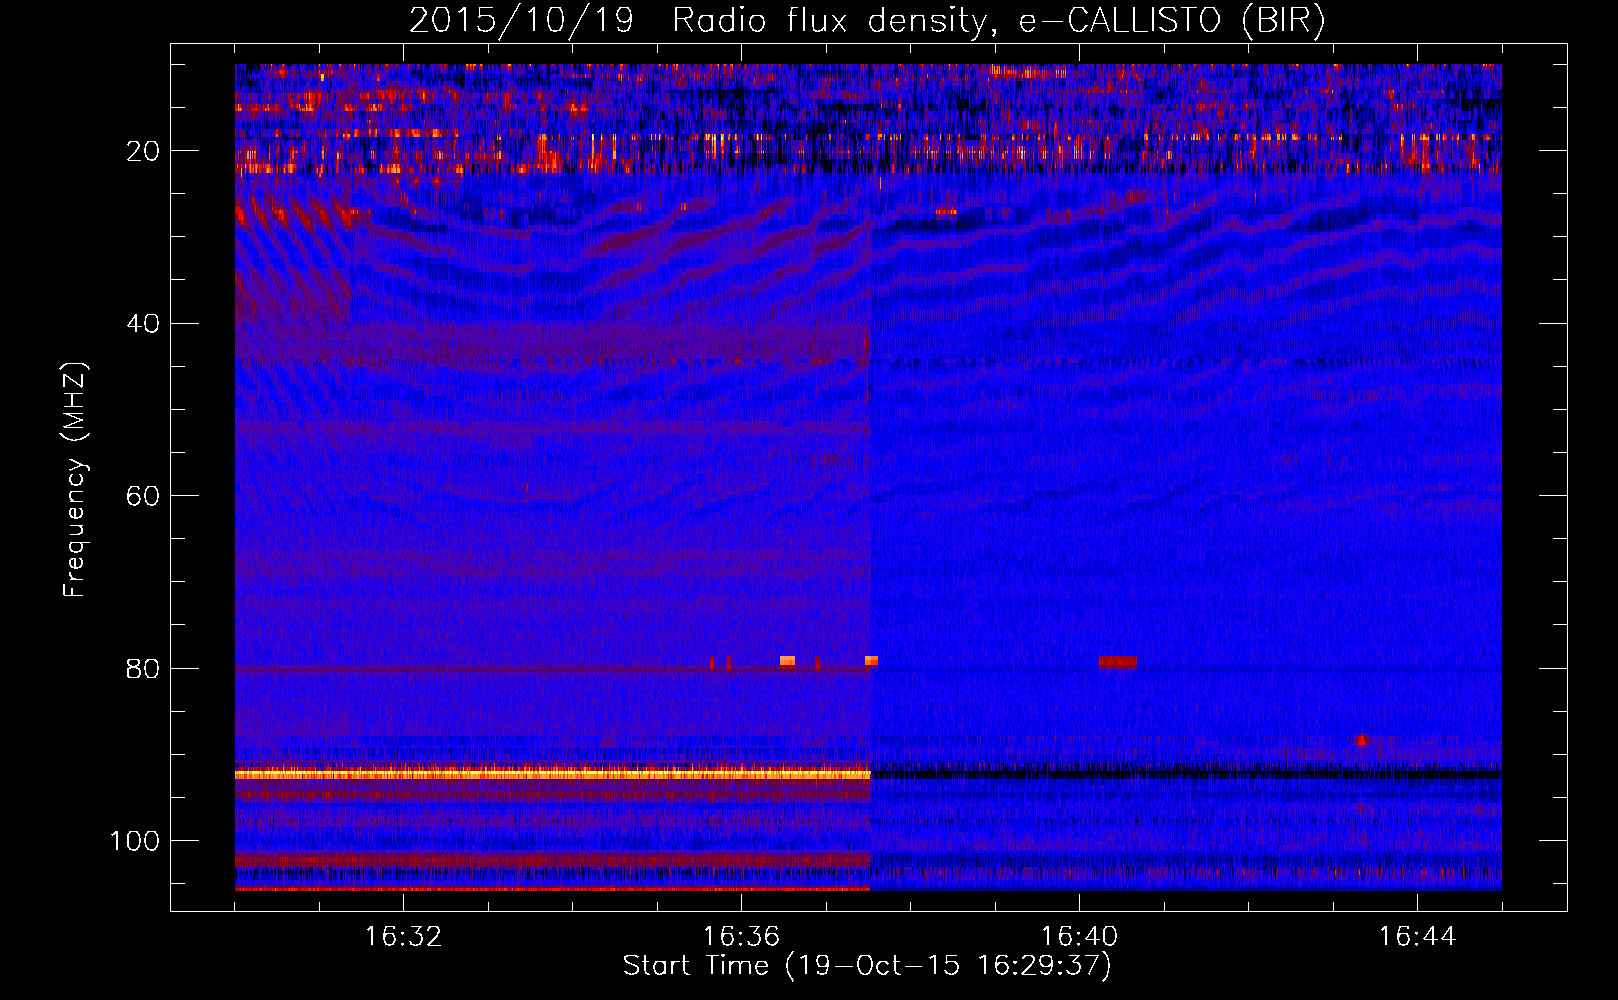Click the orange blip at 80 MHz just after 16:36
The width and height of the screenshot is (1618, 1000).
(x=787, y=661)
